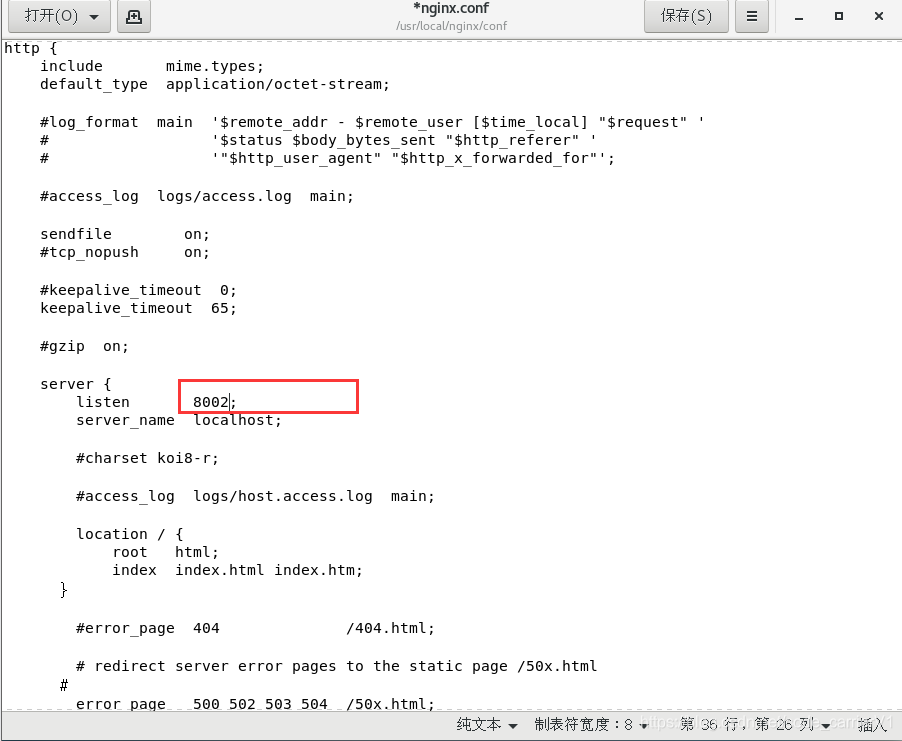The height and width of the screenshot is (741, 902).
Task: Open the line and column position dropdown
Action: (754, 724)
